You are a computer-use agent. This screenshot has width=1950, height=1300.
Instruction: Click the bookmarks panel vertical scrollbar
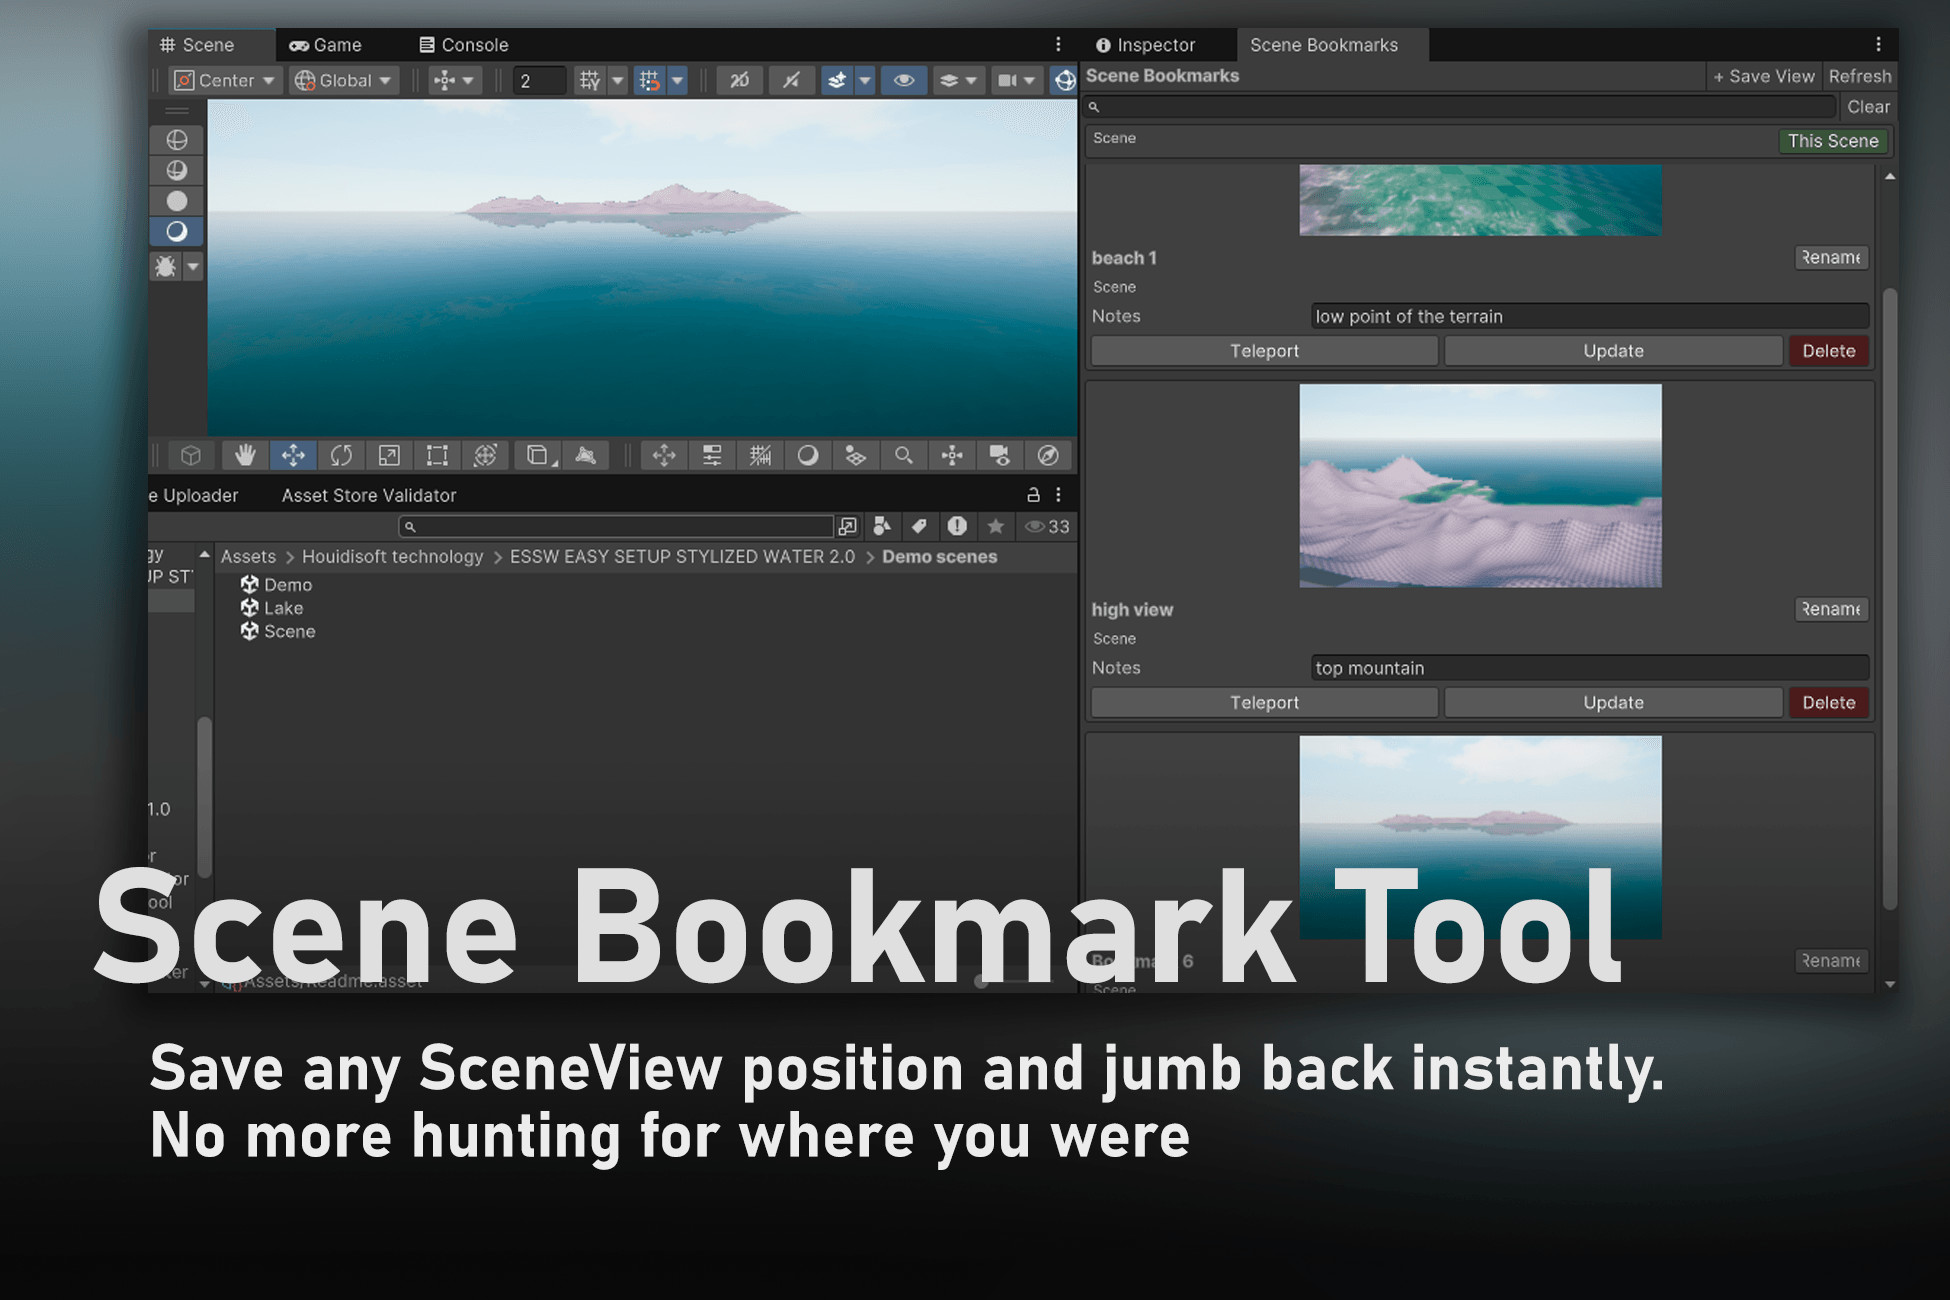1890,598
